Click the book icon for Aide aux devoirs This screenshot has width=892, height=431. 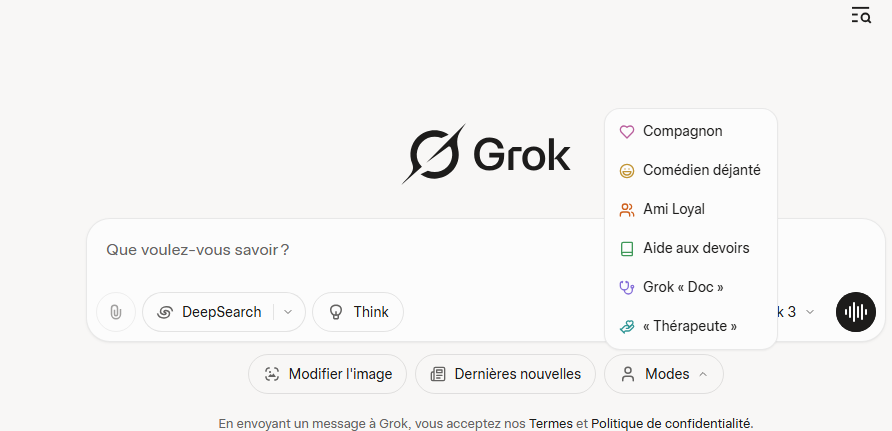tap(626, 248)
